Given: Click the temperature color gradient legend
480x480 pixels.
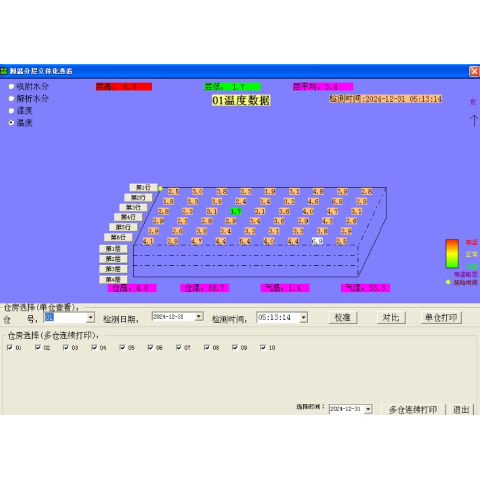Looking at the screenshot, I should point(452,254).
